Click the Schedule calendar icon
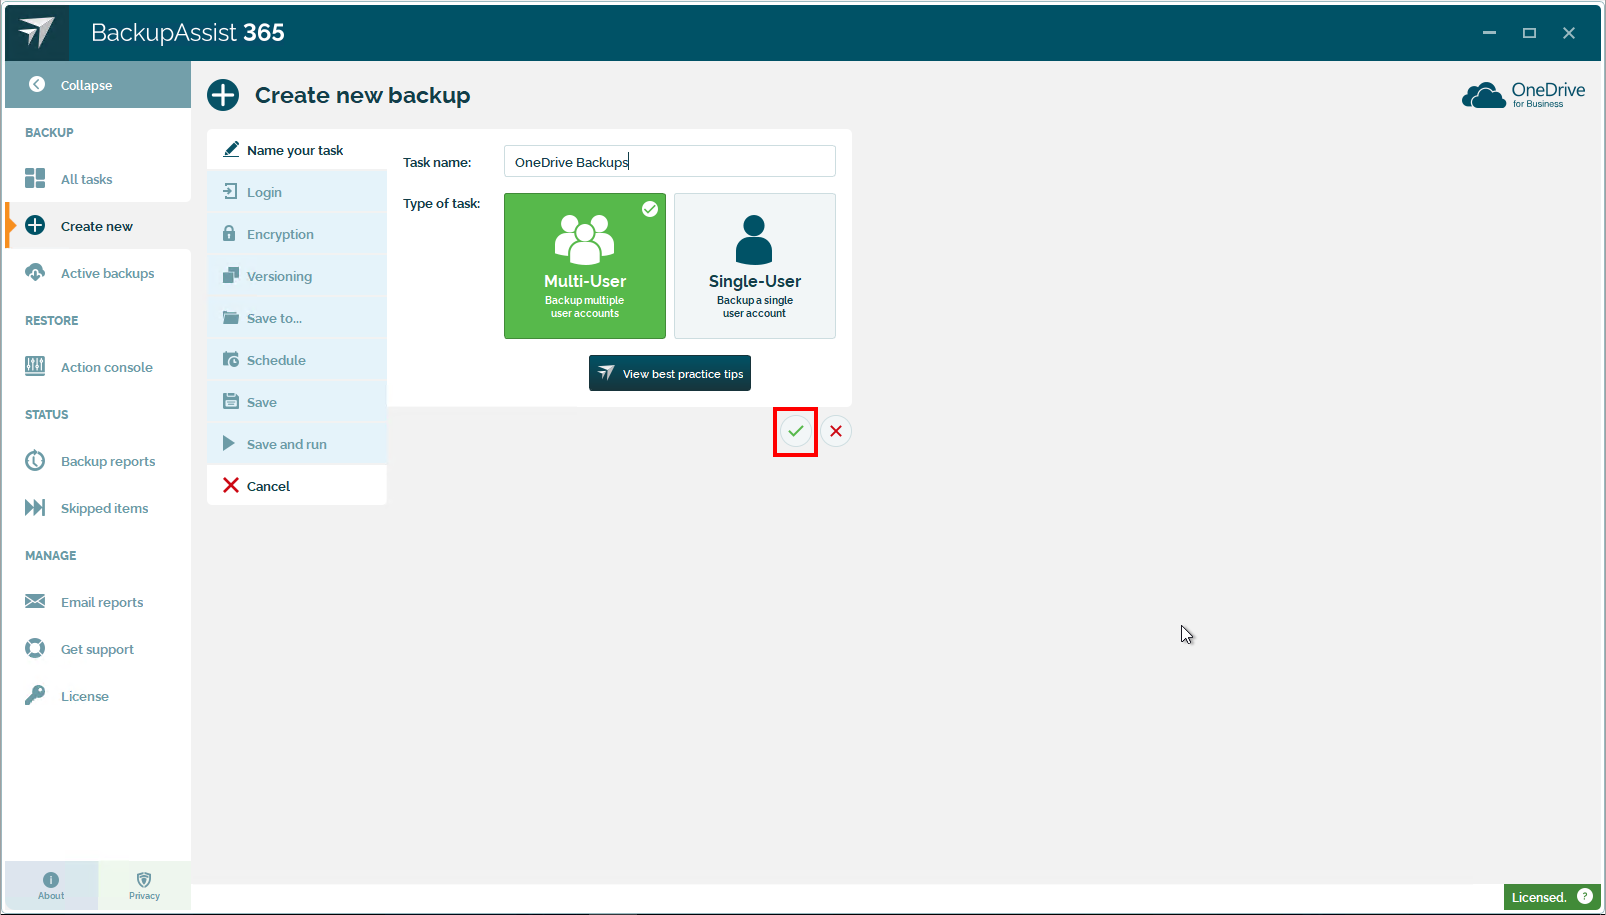This screenshot has height=915, width=1606. [x=230, y=359]
